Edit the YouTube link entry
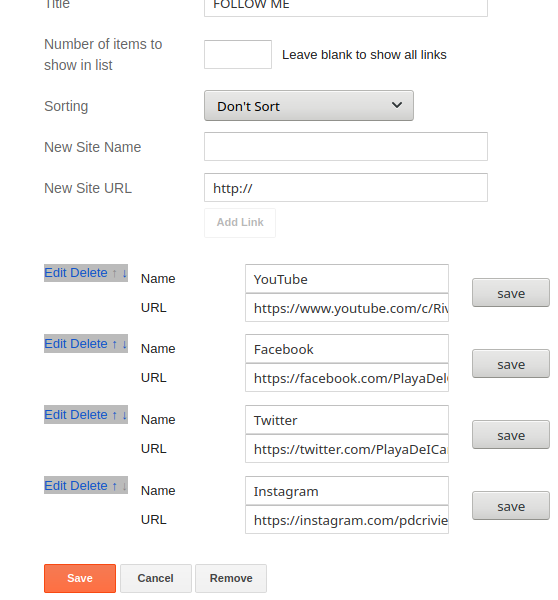This screenshot has width=558, height=600. (56, 273)
